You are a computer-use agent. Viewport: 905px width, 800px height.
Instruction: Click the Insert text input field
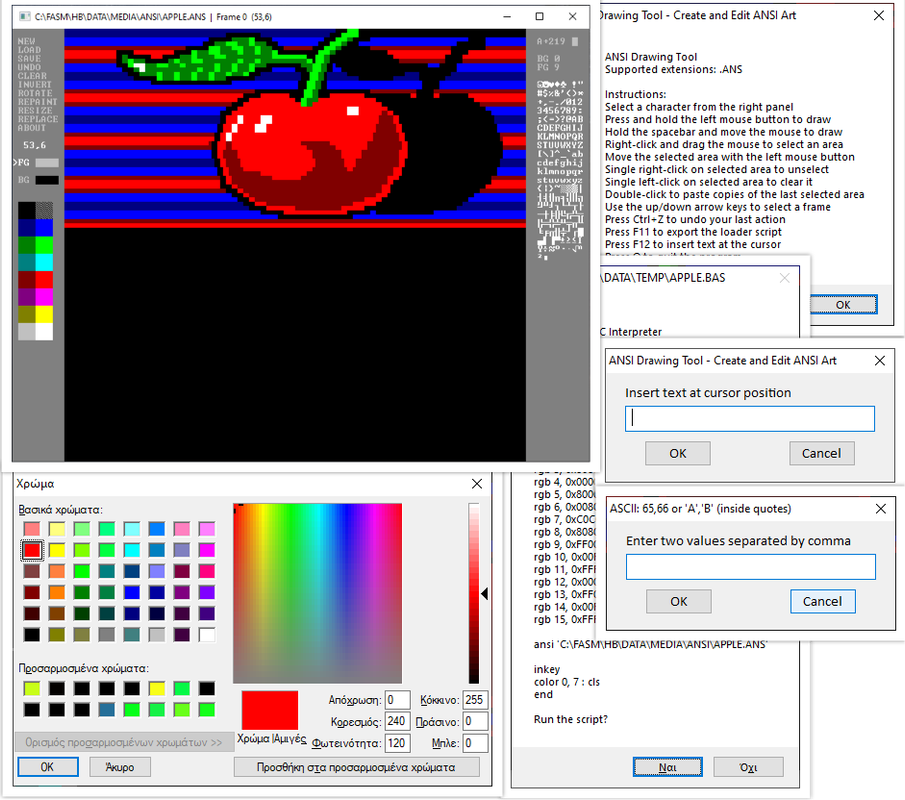(752, 418)
